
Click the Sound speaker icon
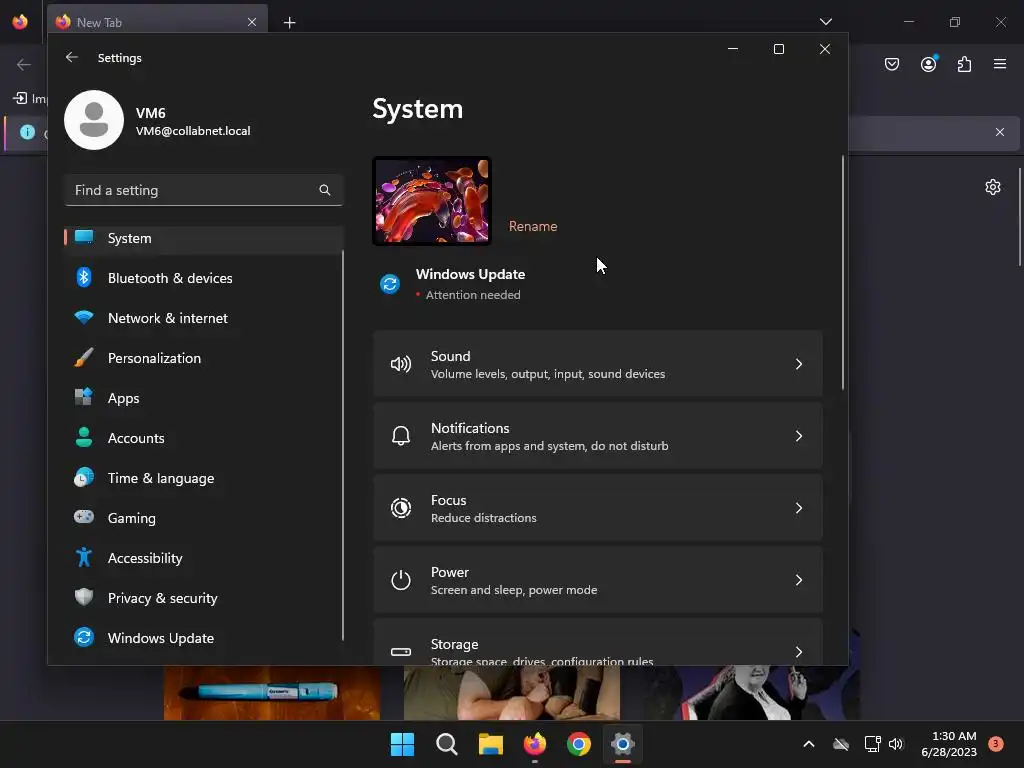click(x=401, y=364)
